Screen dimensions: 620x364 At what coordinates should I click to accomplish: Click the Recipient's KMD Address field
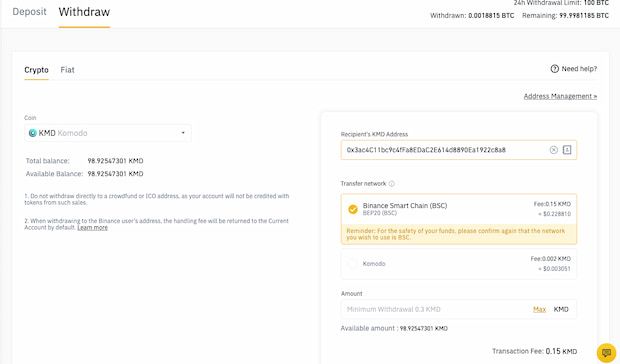pyautogui.click(x=459, y=150)
